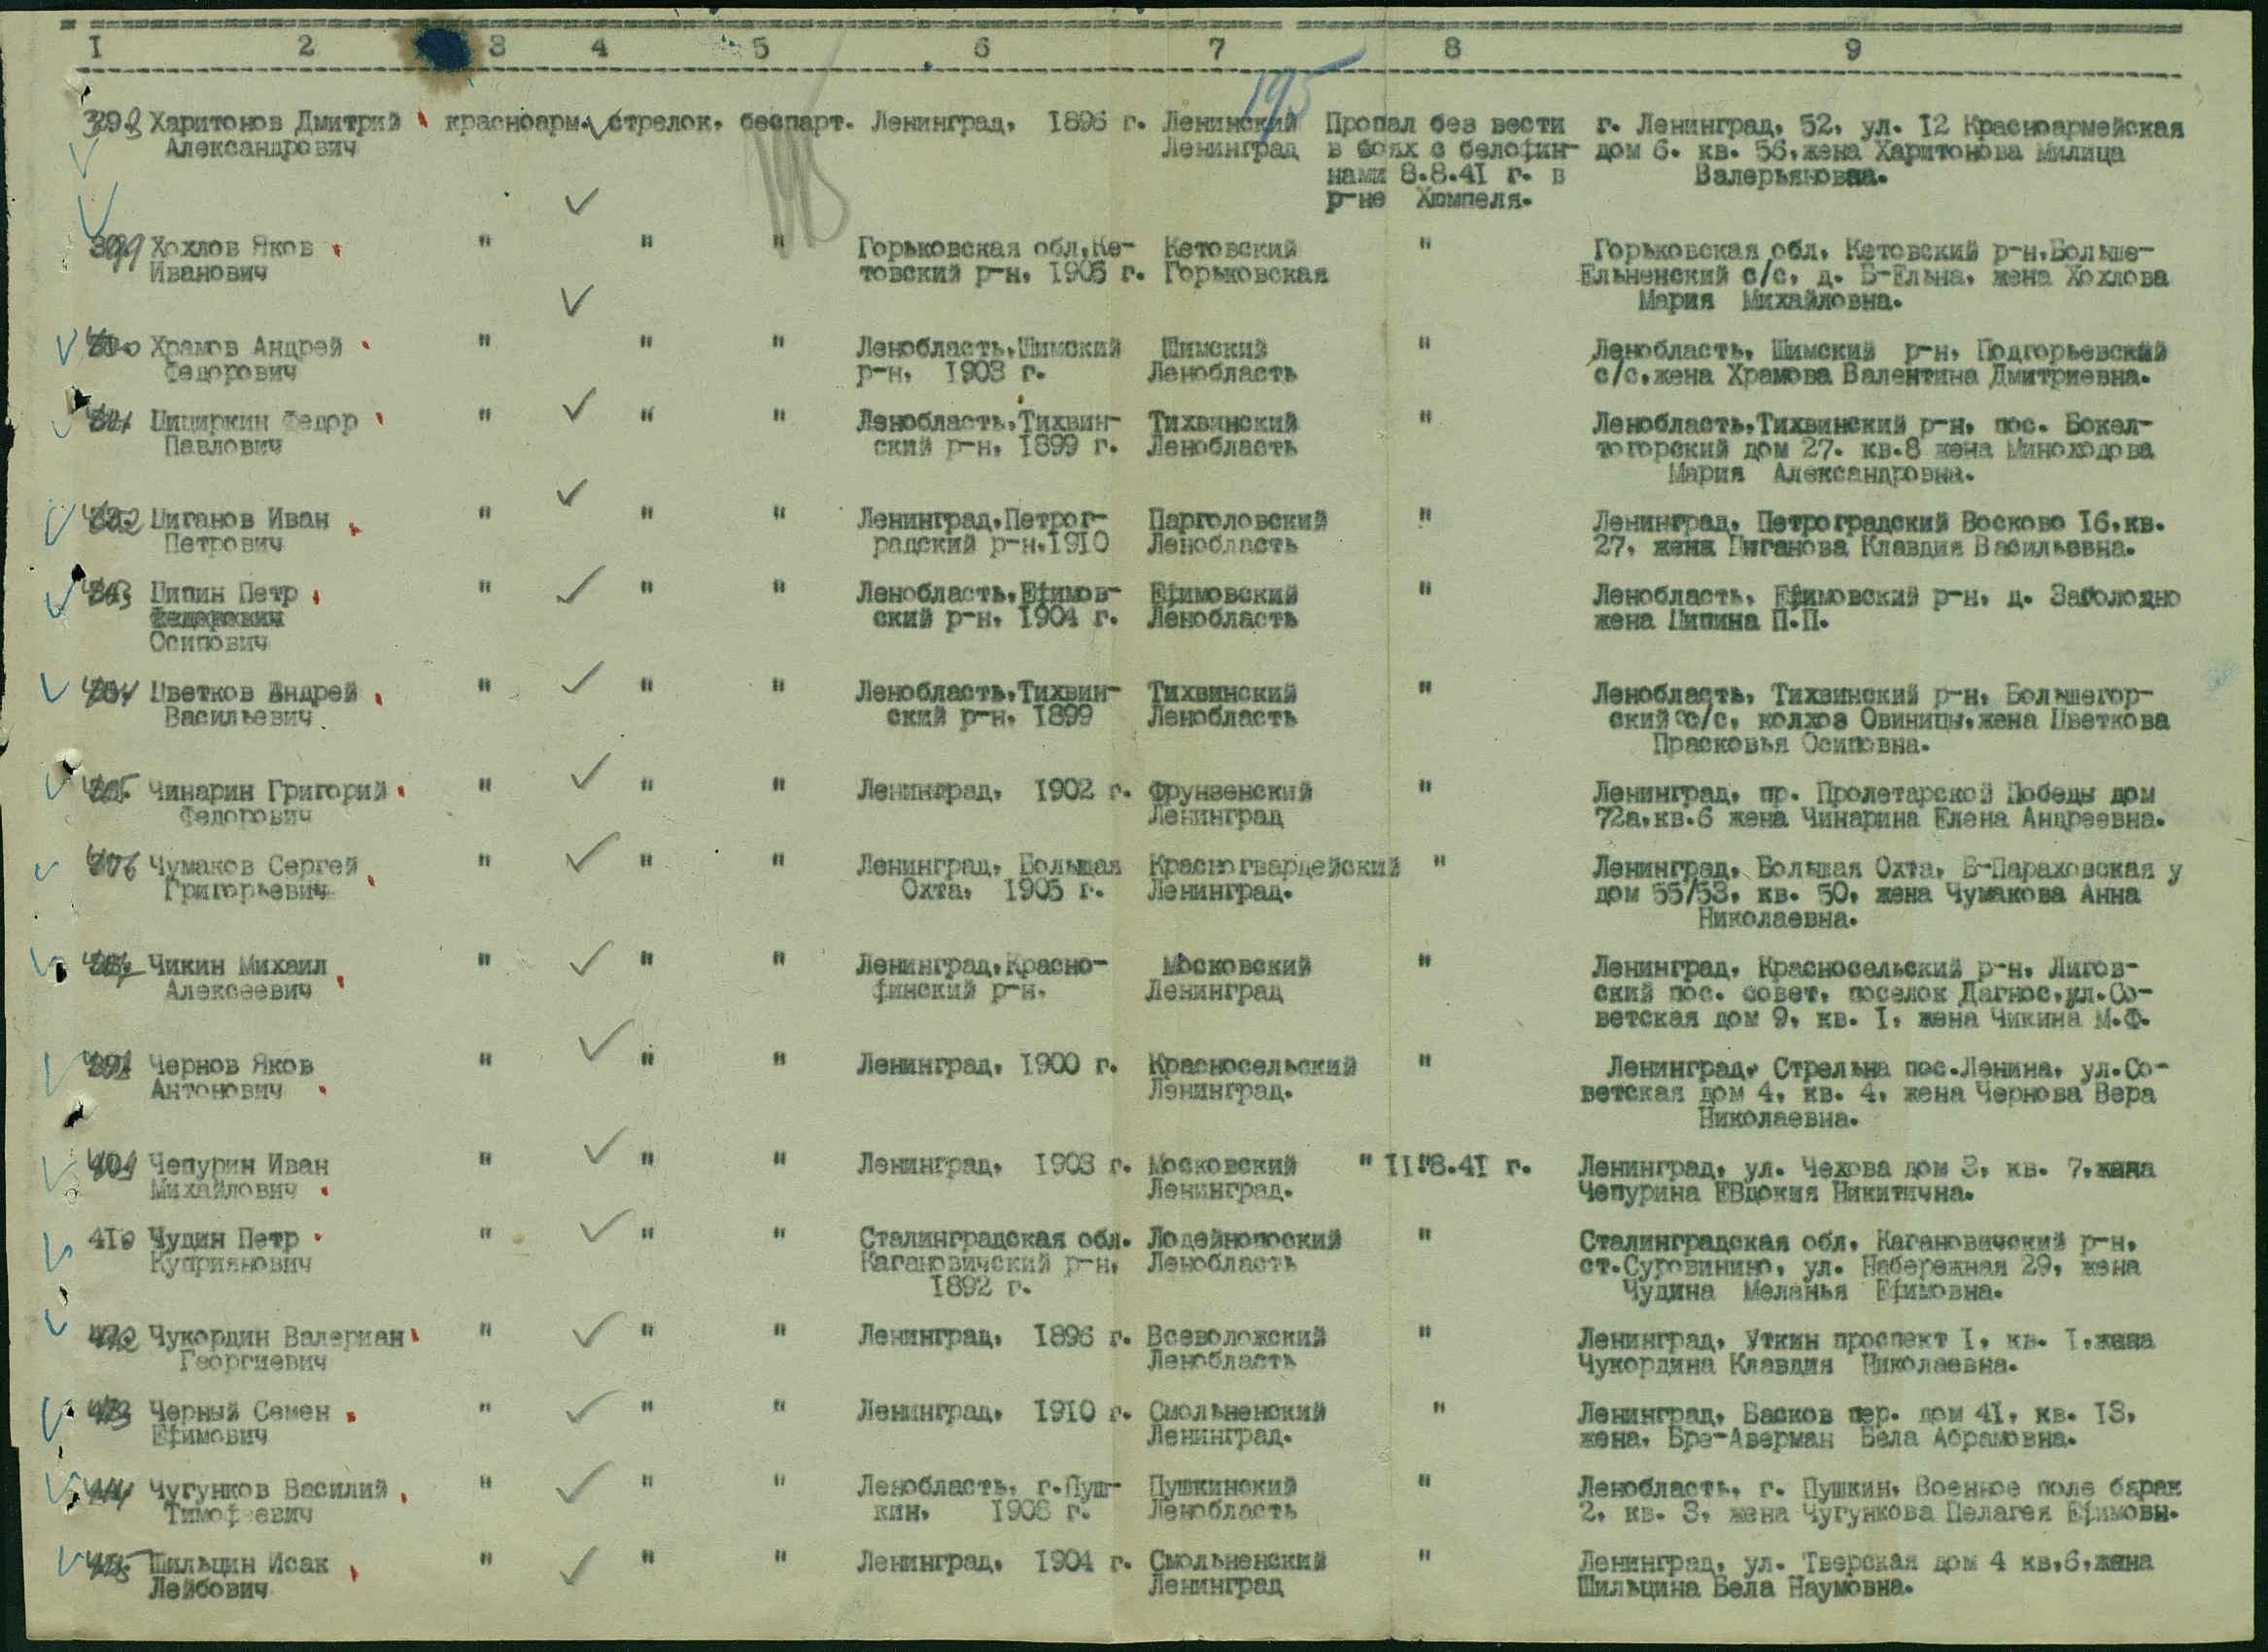Click the name Чумаков Сергей Григорьевич

(254, 877)
